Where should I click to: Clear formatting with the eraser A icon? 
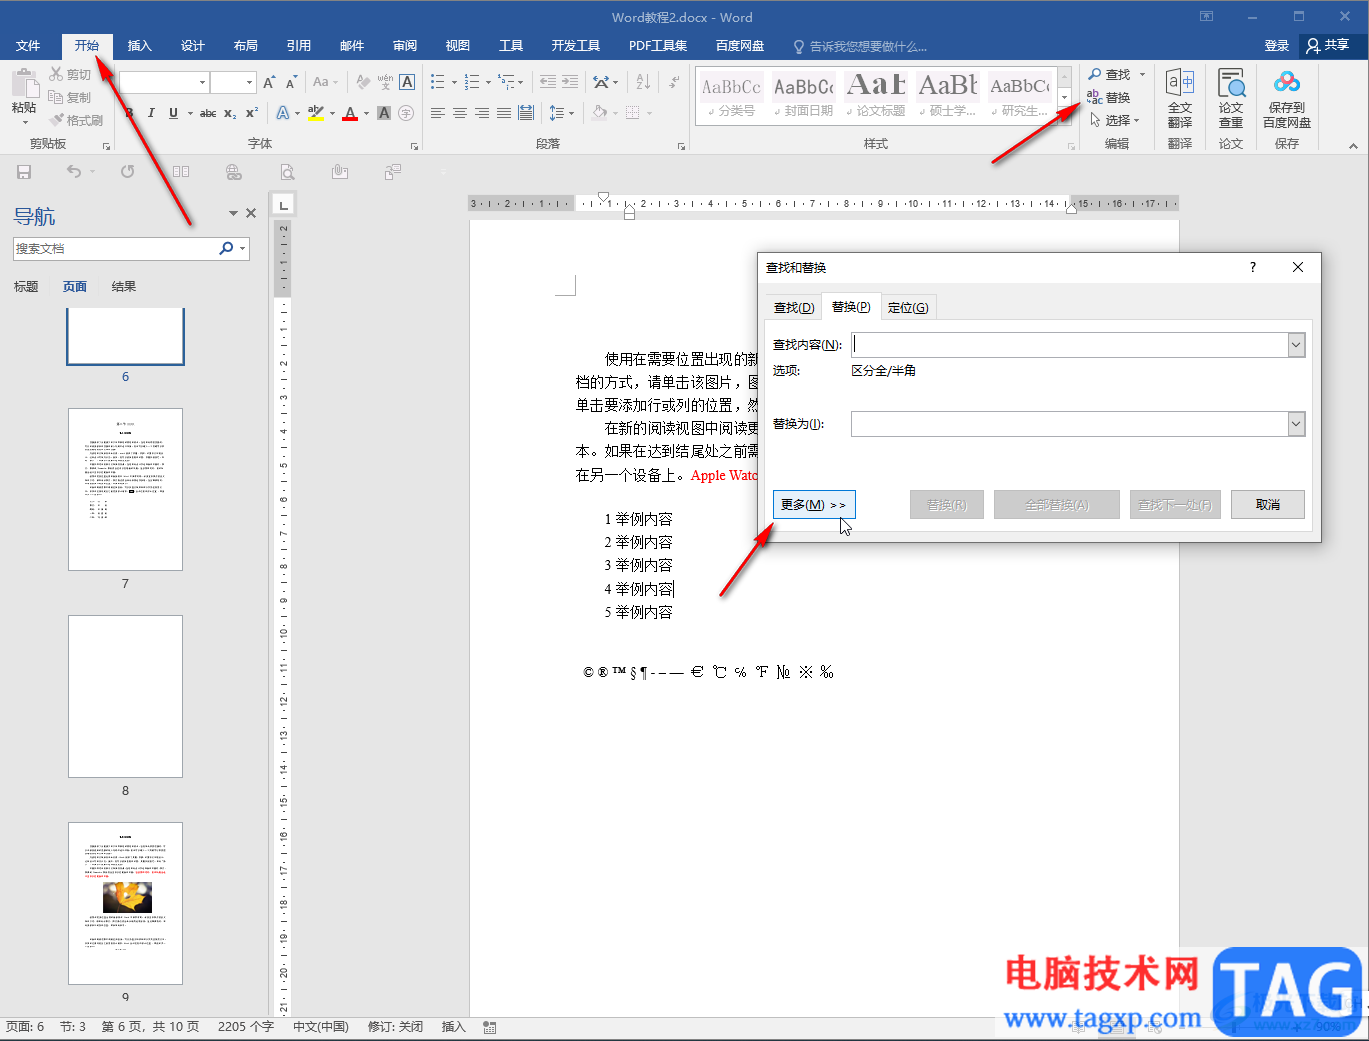pos(363,82)
